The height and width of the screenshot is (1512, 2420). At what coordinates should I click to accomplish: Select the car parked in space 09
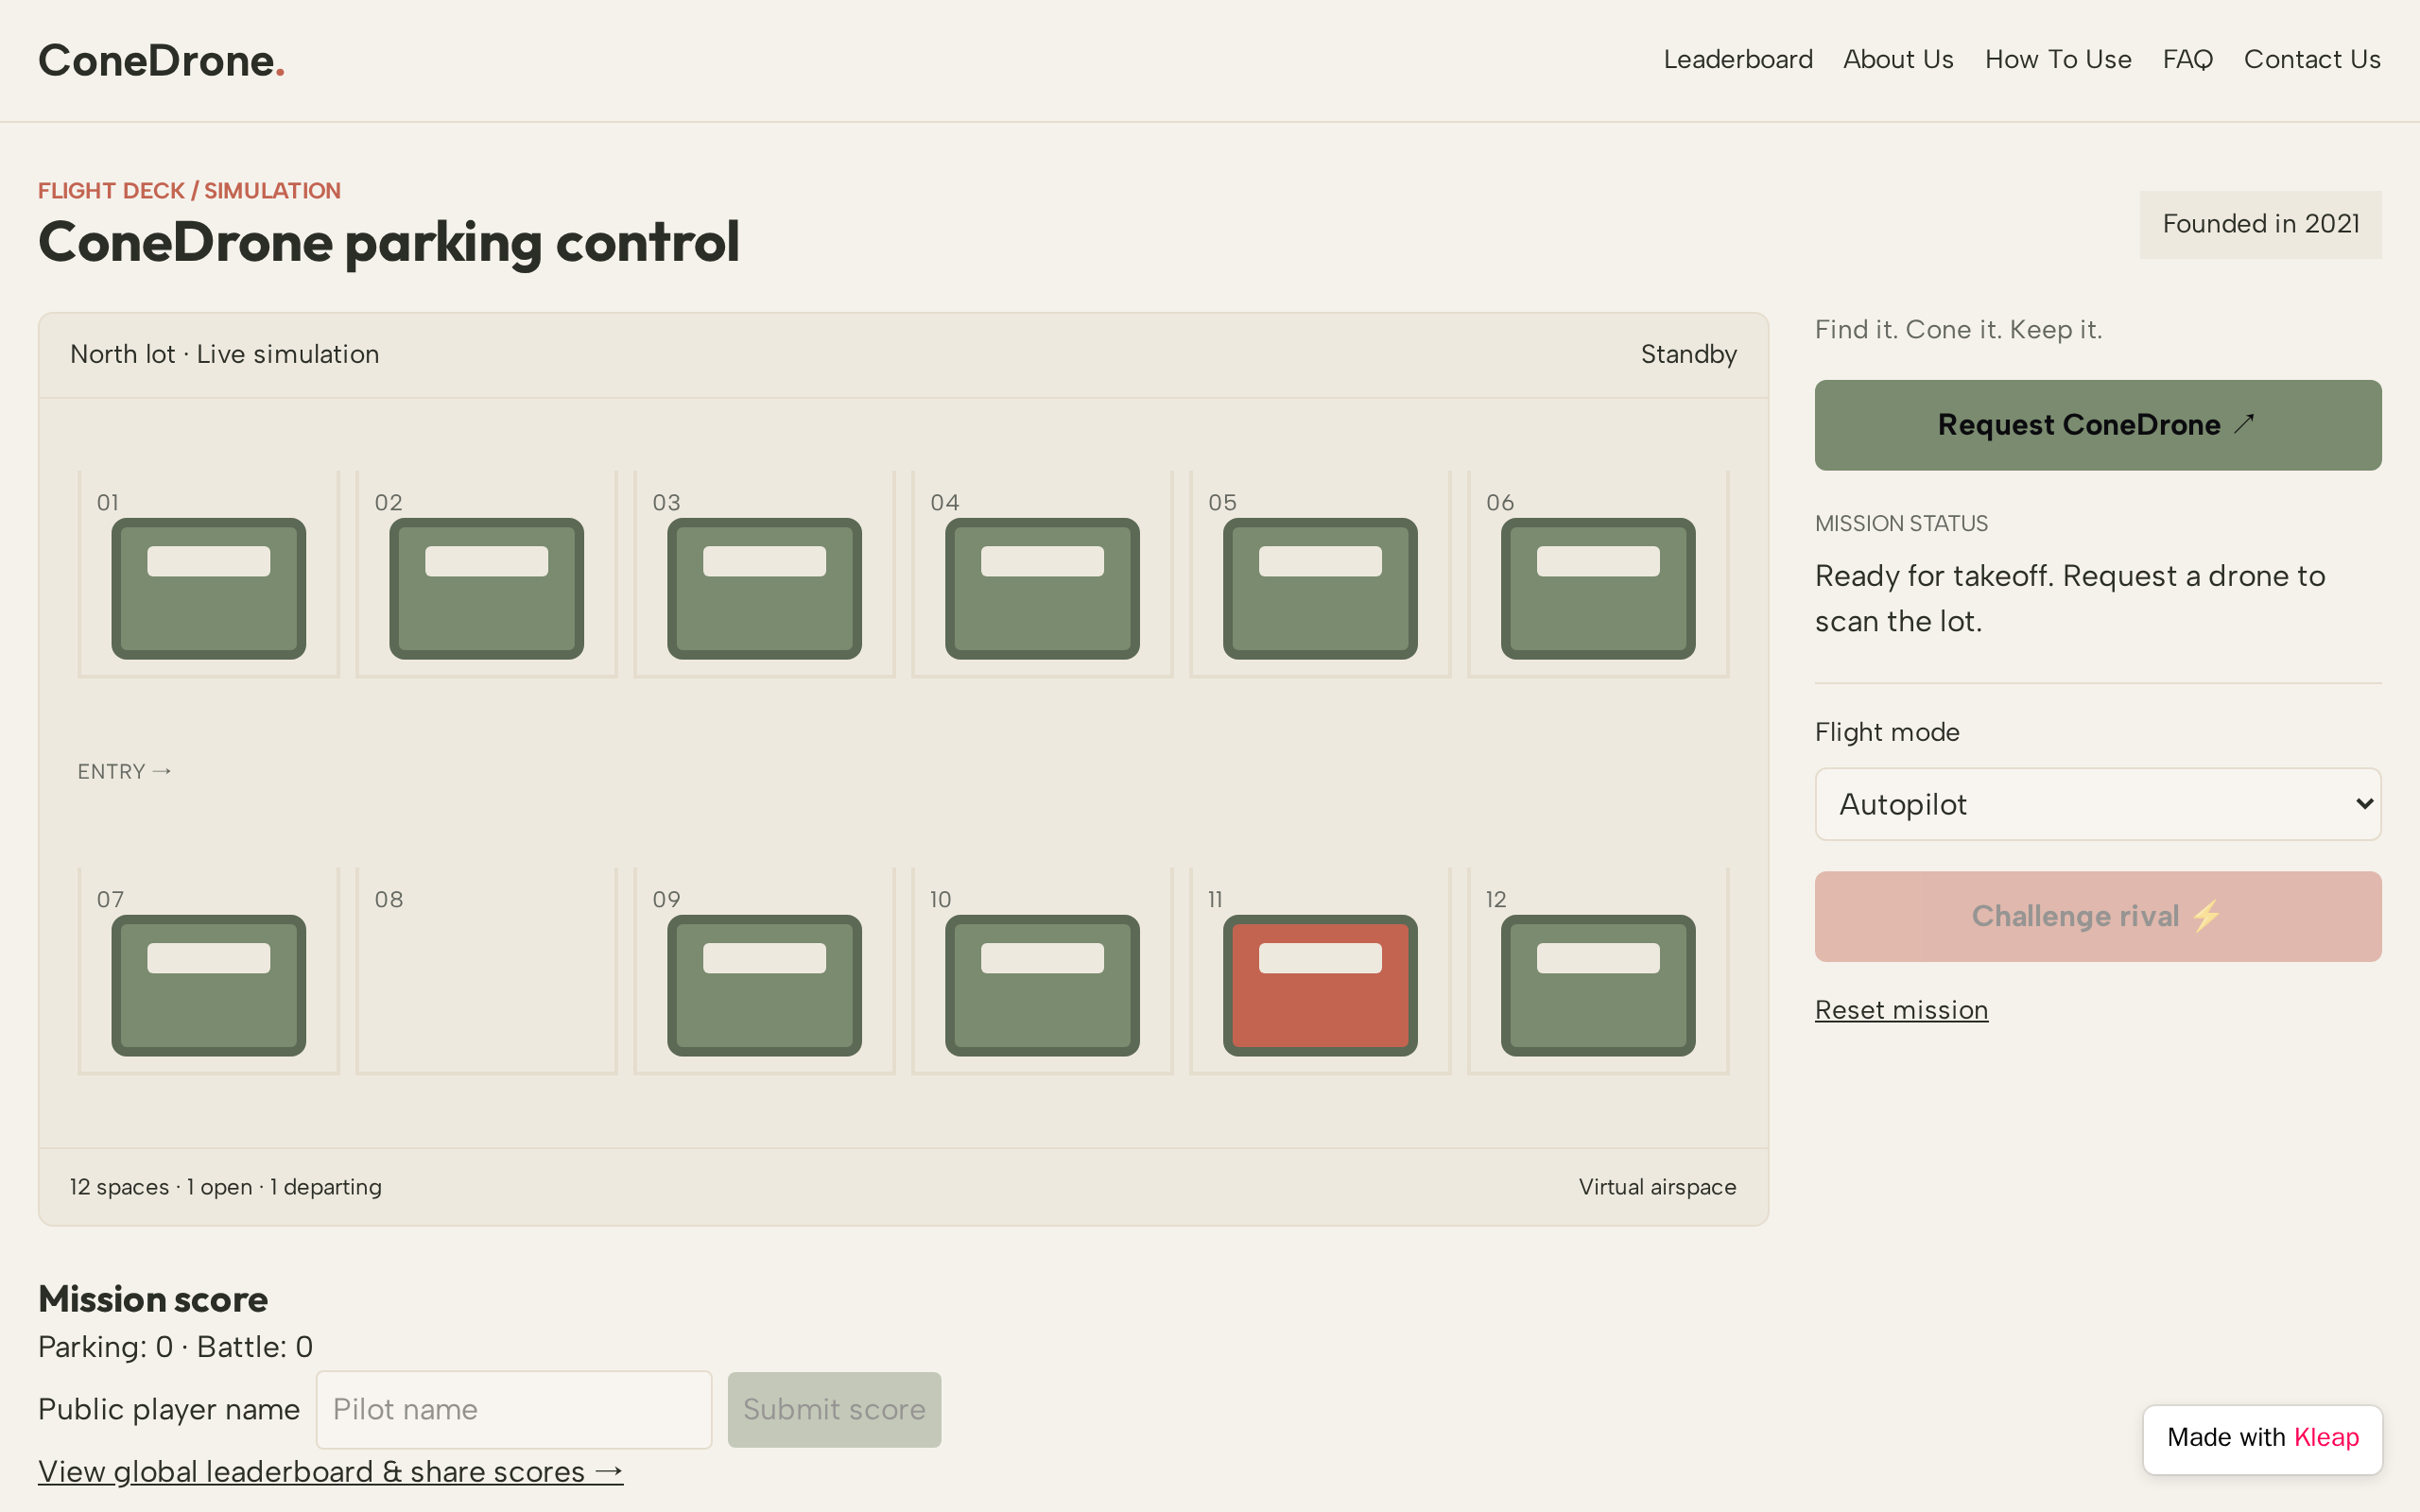pyautogui.click(x=764, y=985)
